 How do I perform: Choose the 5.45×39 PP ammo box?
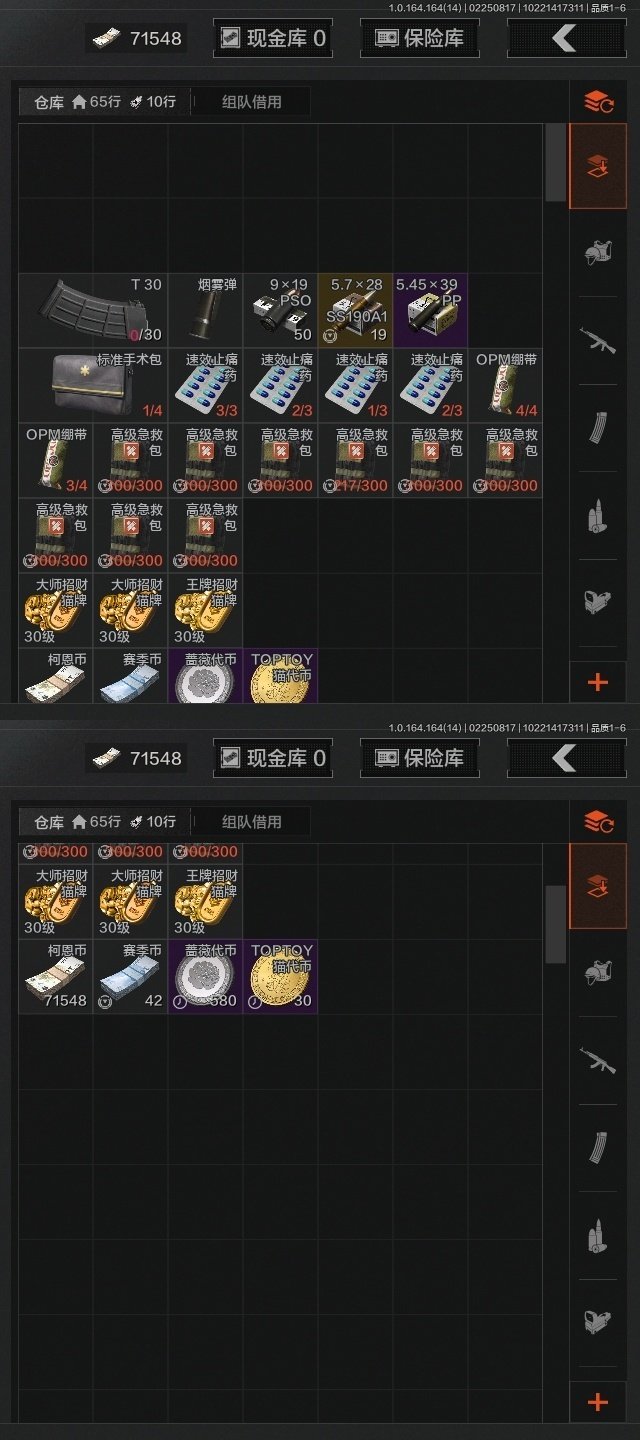click(430, 310)
